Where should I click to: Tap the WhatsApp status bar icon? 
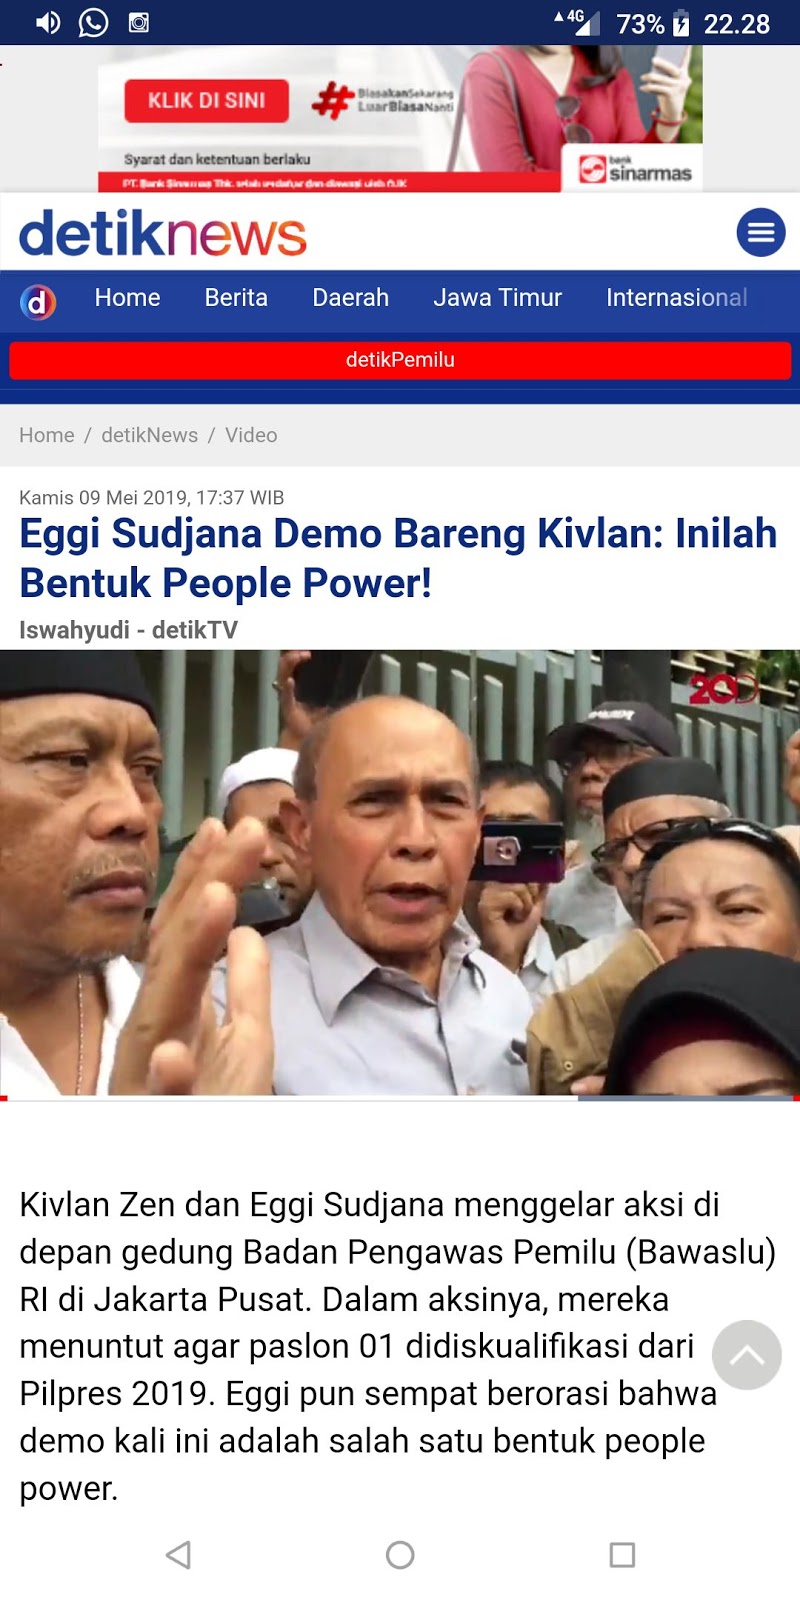point(94,22)
